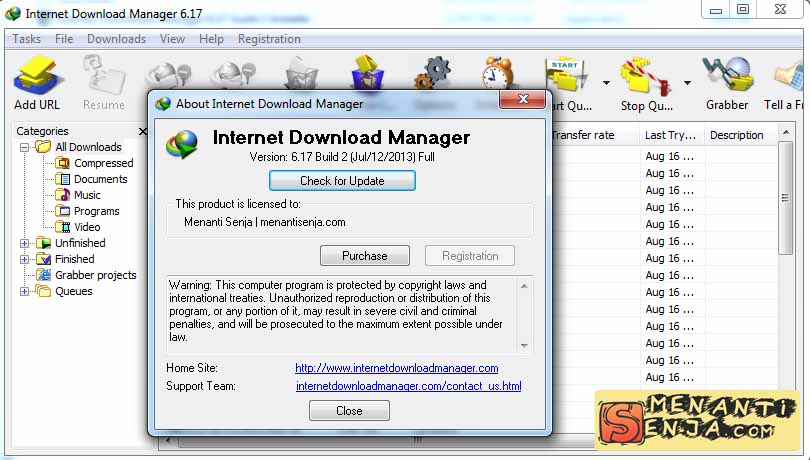Click the Tell a Friend icon

(x=790, y=78)
